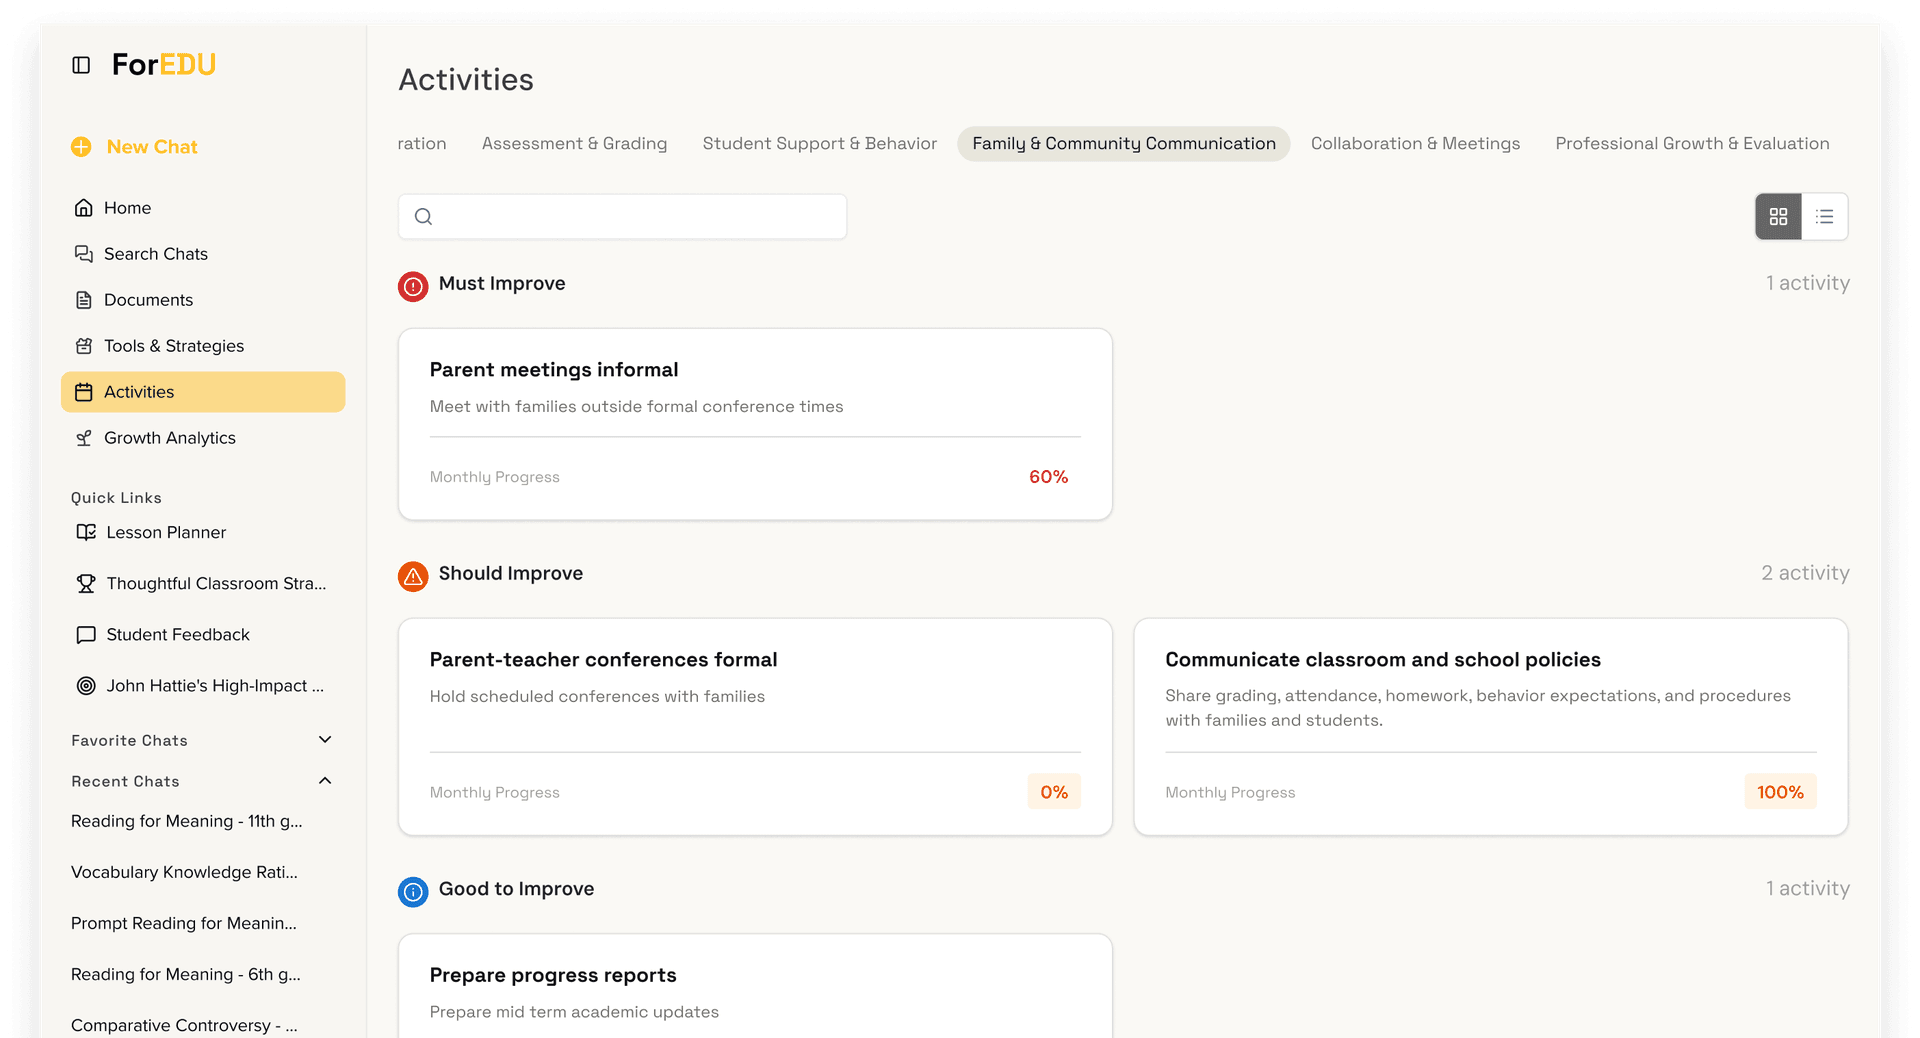Switch to grid view layout
The width and height of the screenshot is (1920, 1038).
click(1778, 217)
